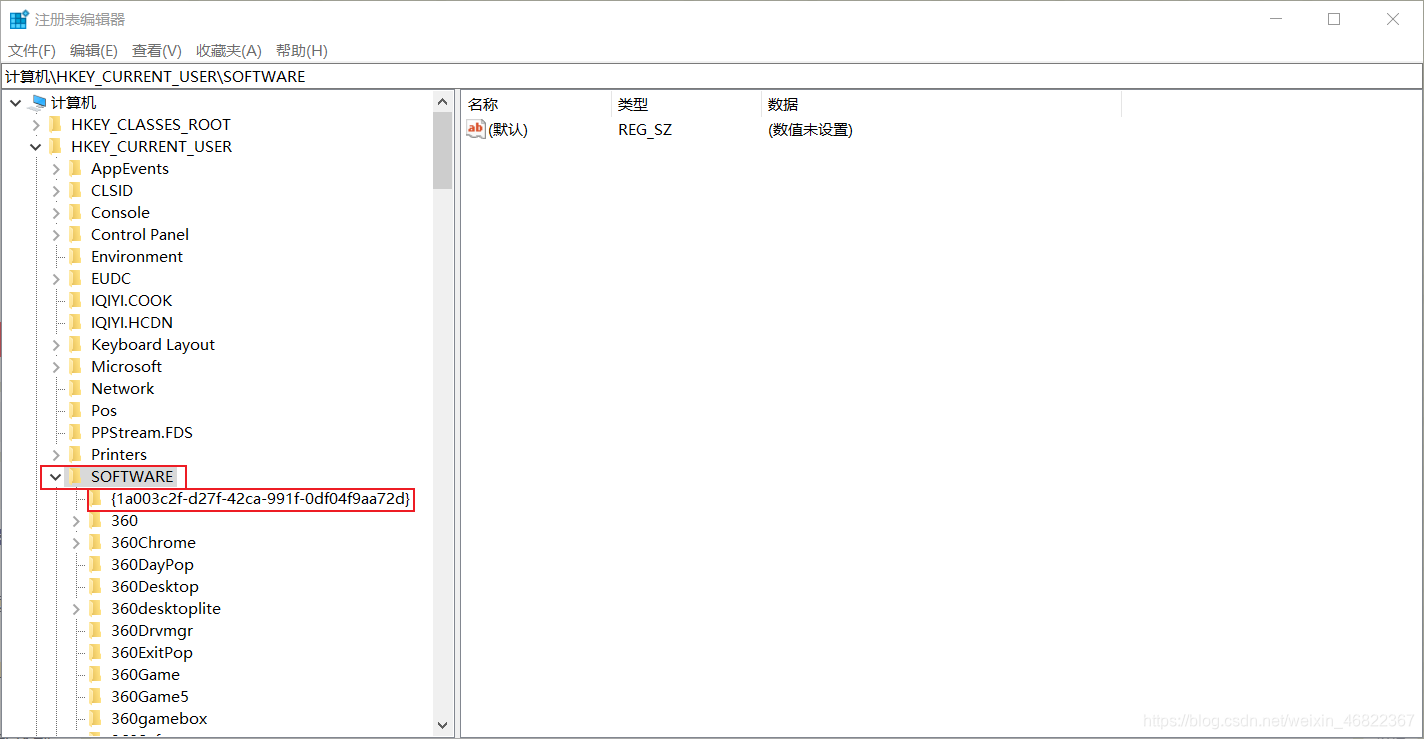1424x739 pixels.
Task: Select the (默认) REG_SZ value icon
Action: (475, 129)
